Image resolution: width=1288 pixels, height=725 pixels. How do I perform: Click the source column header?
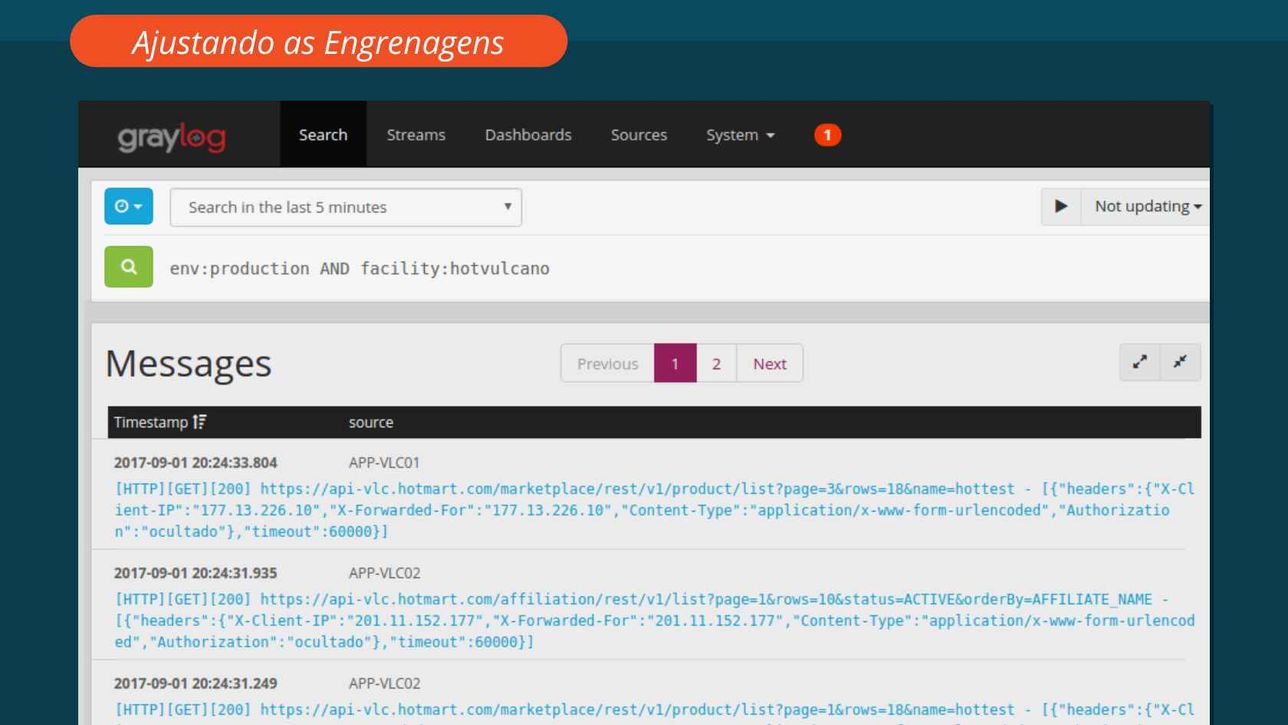point(371,423)
